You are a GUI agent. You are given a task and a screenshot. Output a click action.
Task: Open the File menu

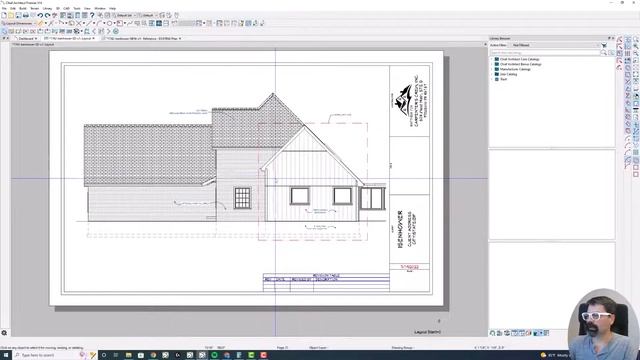click(4, 8)
